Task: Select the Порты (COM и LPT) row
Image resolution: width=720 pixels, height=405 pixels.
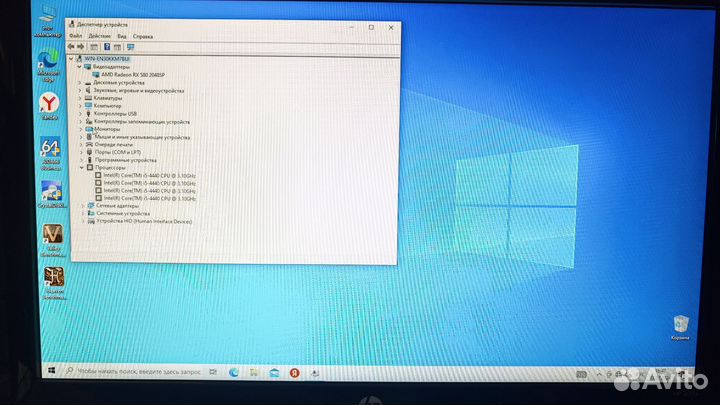Action: coord(118,152)
